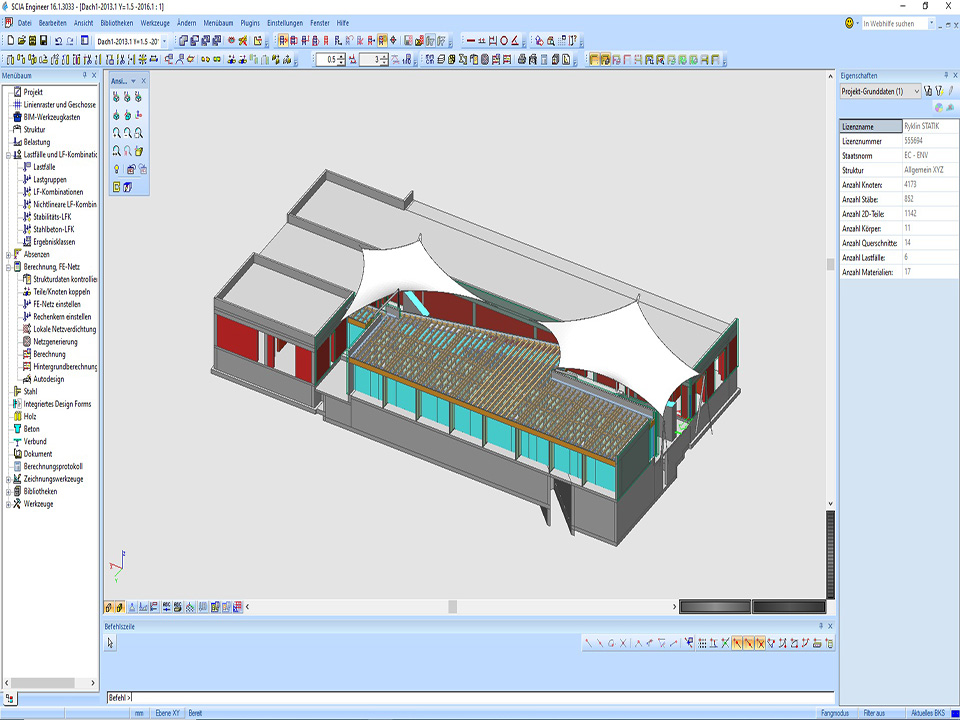Collapse the Berechnung, FE-Netz tree node
The image size is (960, 720).
[8, 267]
